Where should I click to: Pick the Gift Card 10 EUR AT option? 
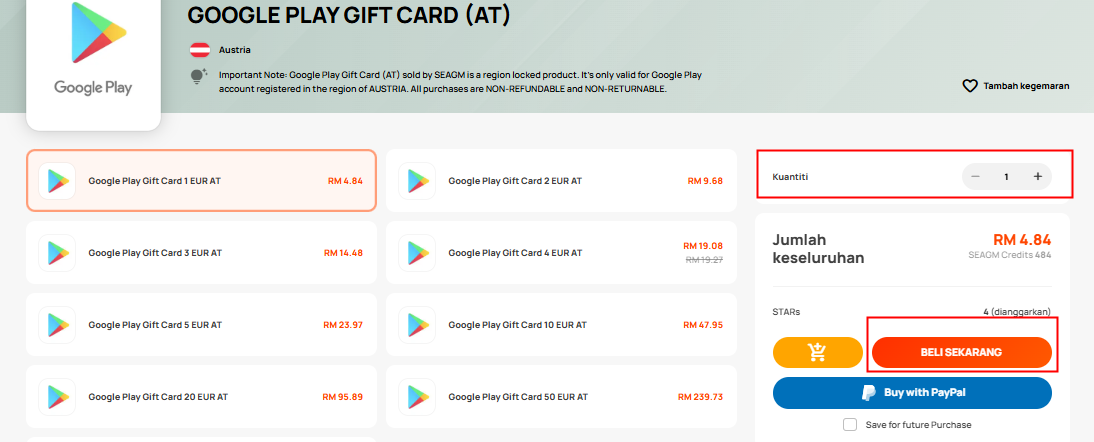(x=561, y=325)
